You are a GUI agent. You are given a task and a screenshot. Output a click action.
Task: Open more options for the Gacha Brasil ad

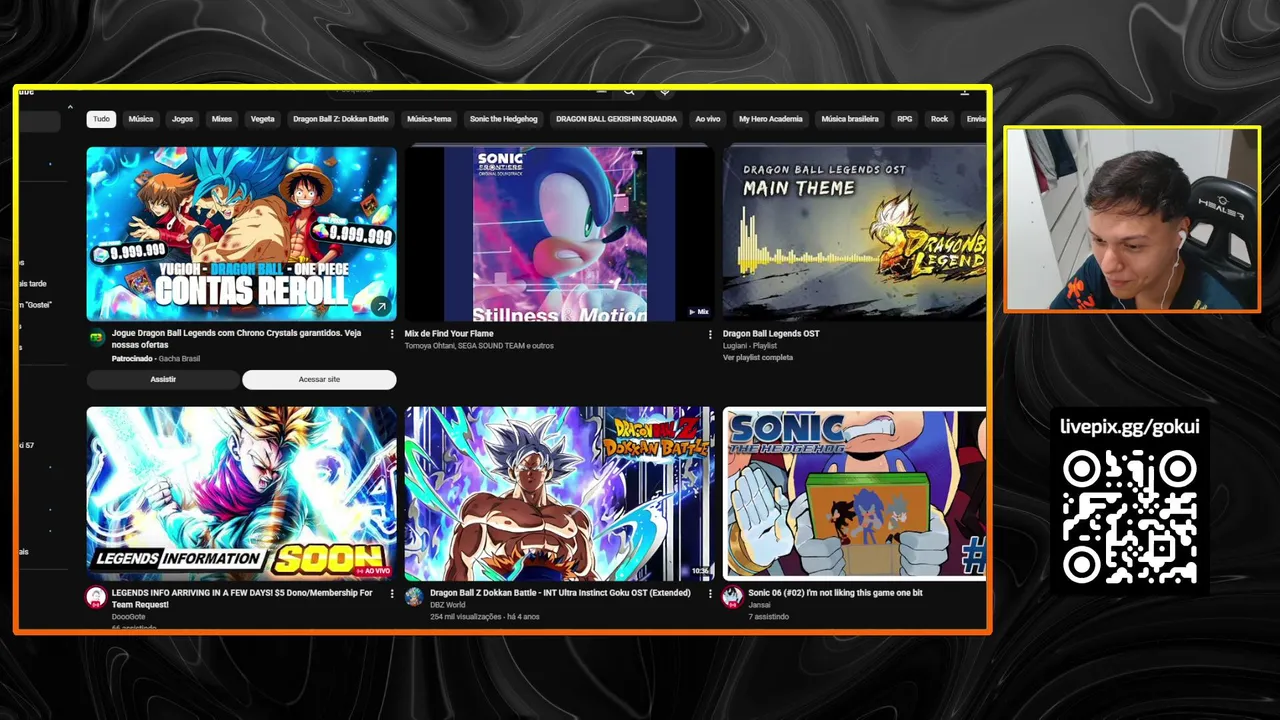click(391, 334)
